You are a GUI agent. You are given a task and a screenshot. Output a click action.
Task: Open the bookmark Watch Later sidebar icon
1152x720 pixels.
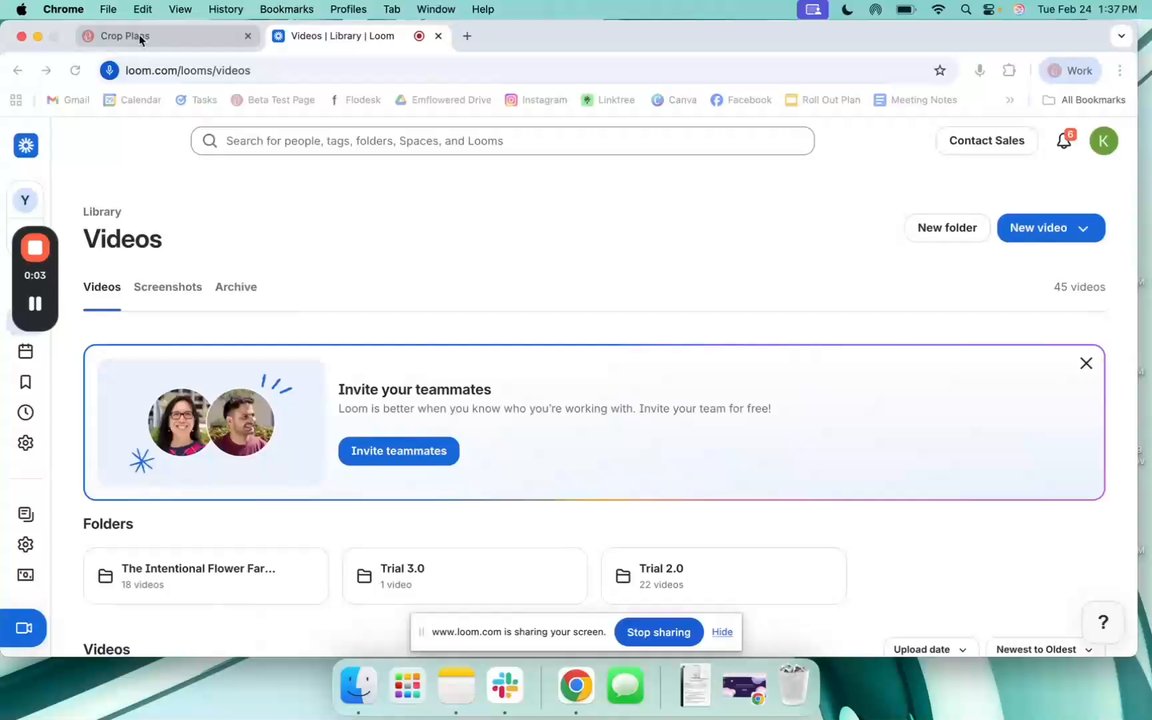coord(26,382)
